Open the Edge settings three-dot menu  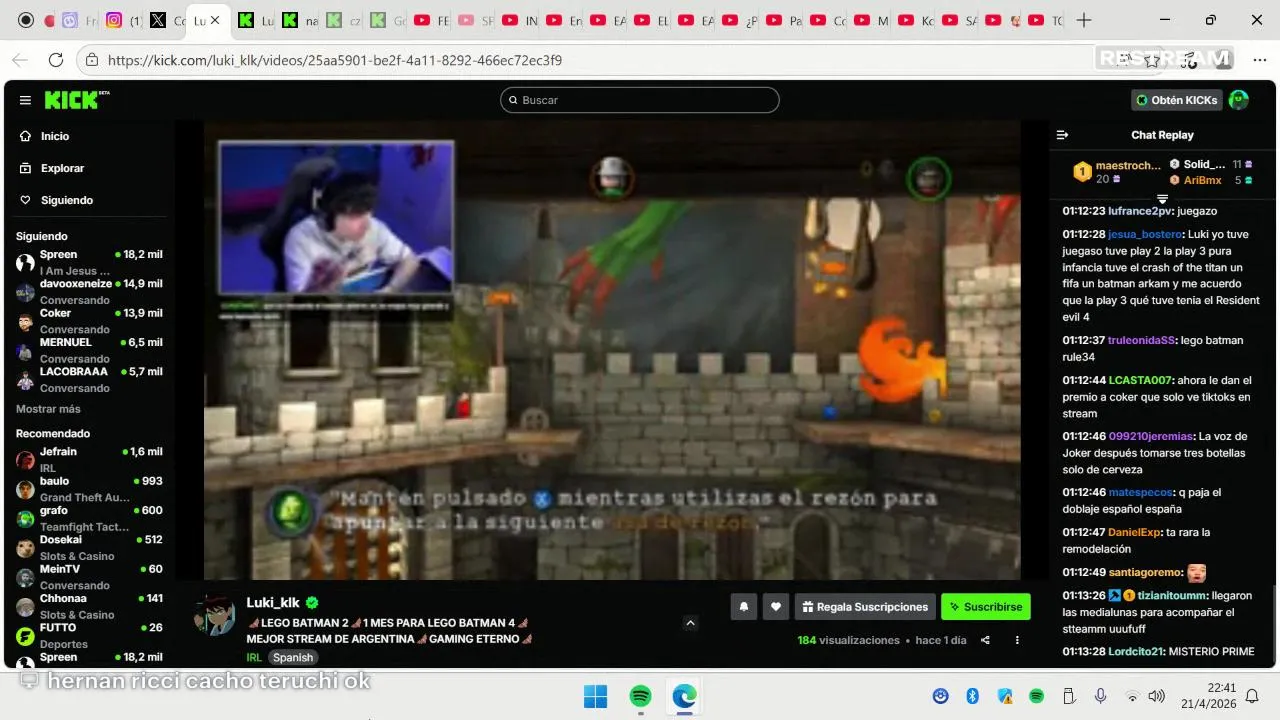click(1259, 60)
